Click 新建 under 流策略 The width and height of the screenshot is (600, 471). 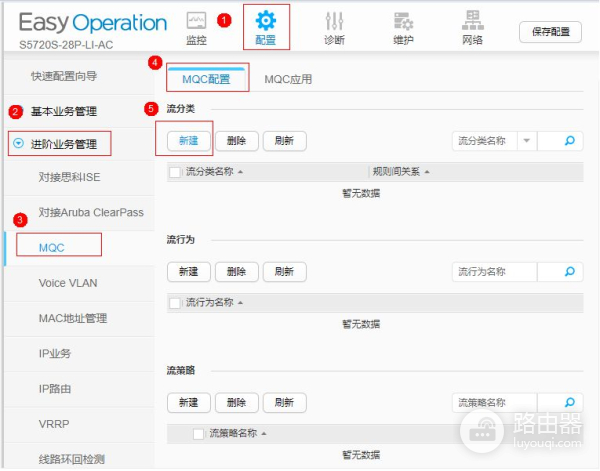pyautogui.click(x=189, y=403)
